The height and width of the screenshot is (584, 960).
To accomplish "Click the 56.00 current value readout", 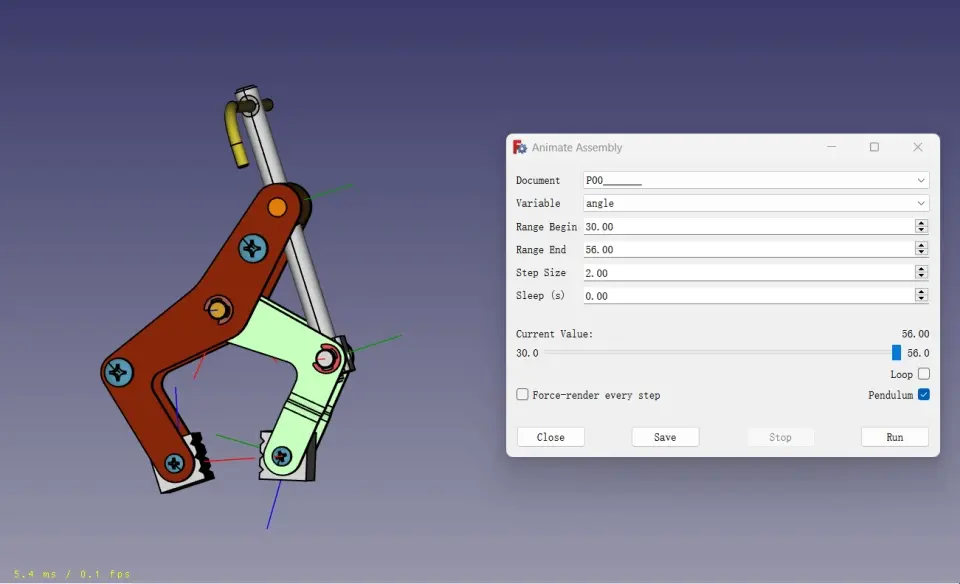I will [x=915, y=334].
